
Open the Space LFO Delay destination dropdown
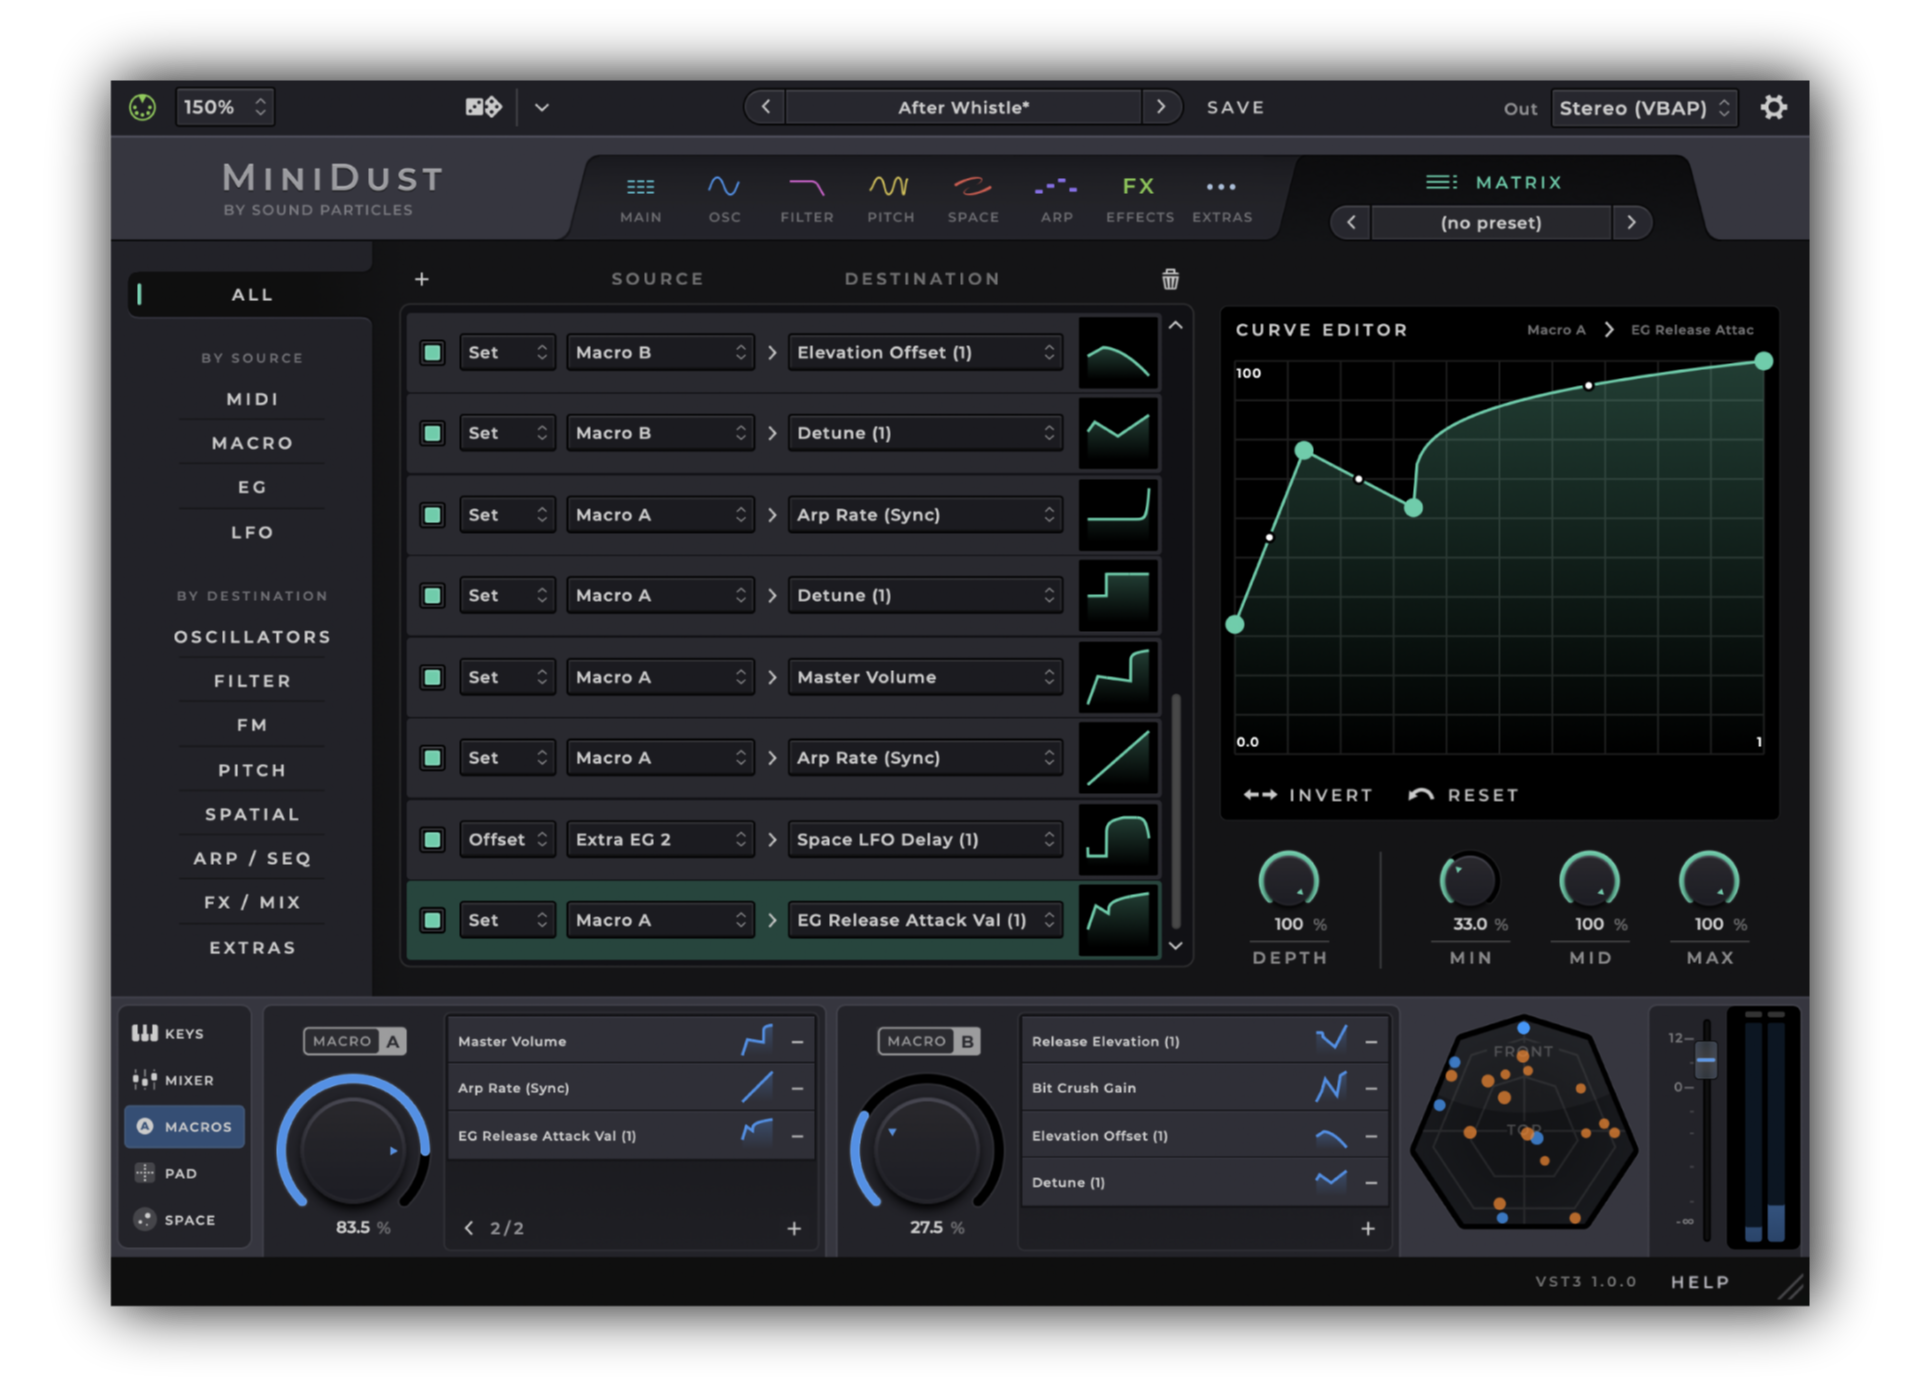pos(924,839)
